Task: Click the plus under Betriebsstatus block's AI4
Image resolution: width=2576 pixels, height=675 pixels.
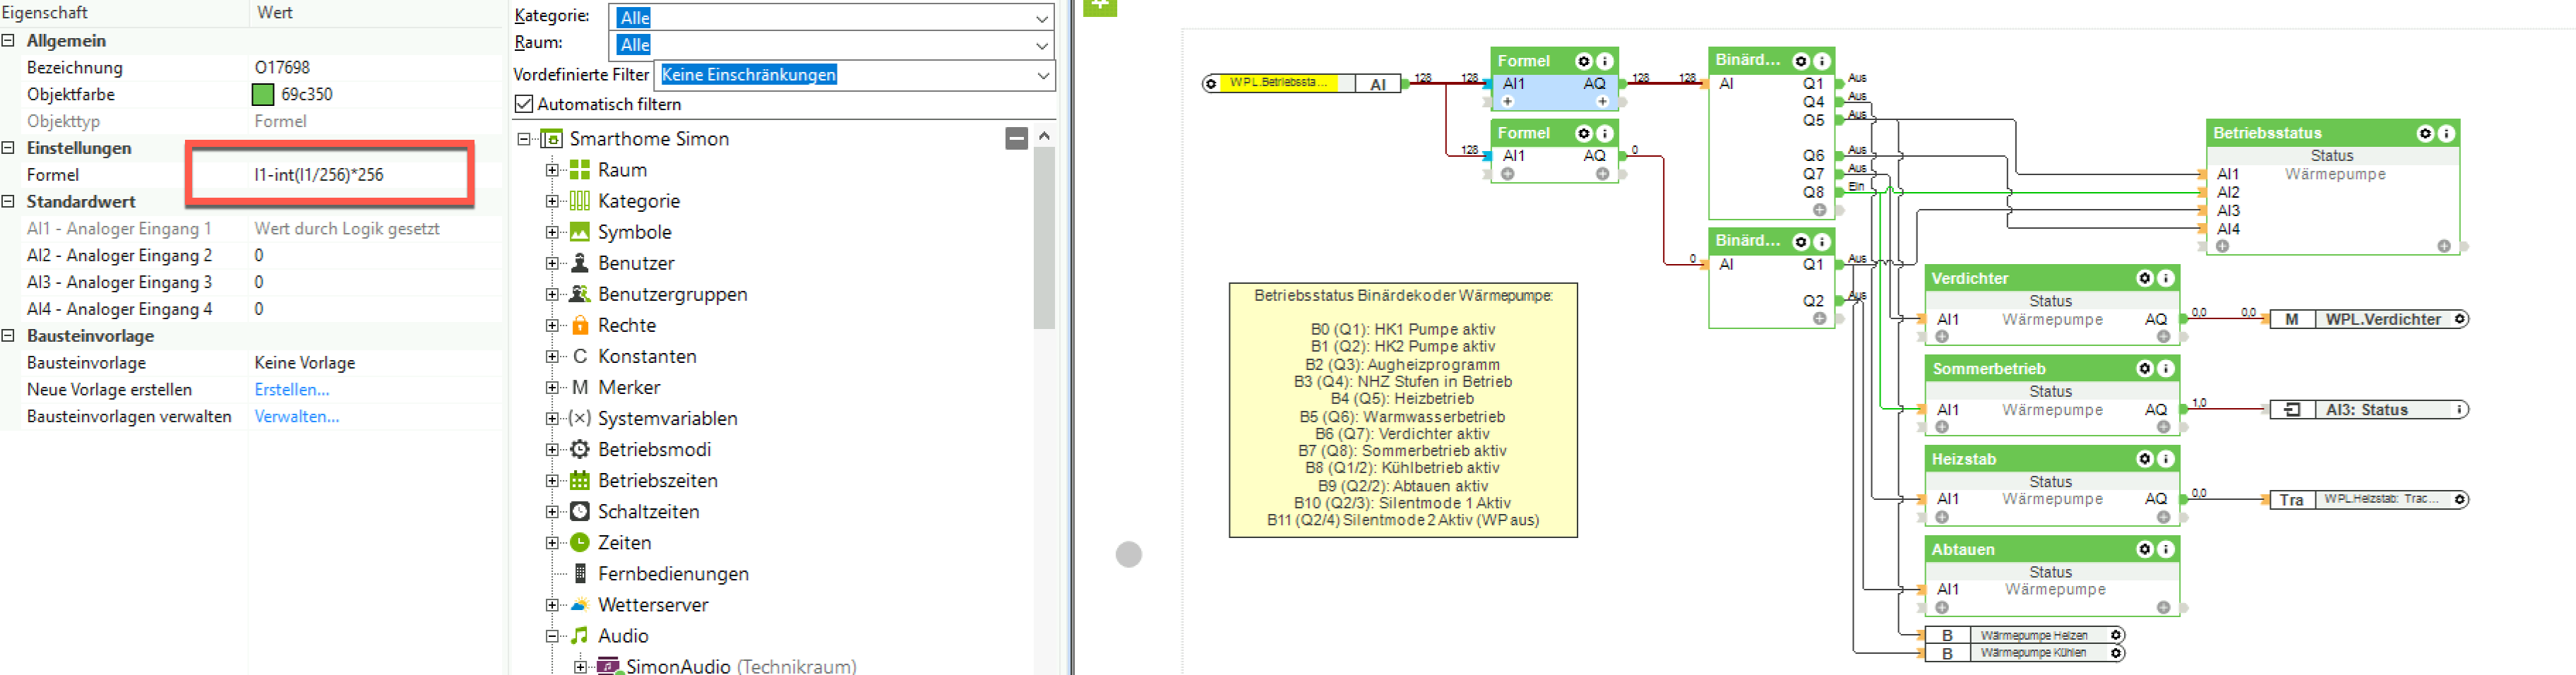Action: (2221, 246)
